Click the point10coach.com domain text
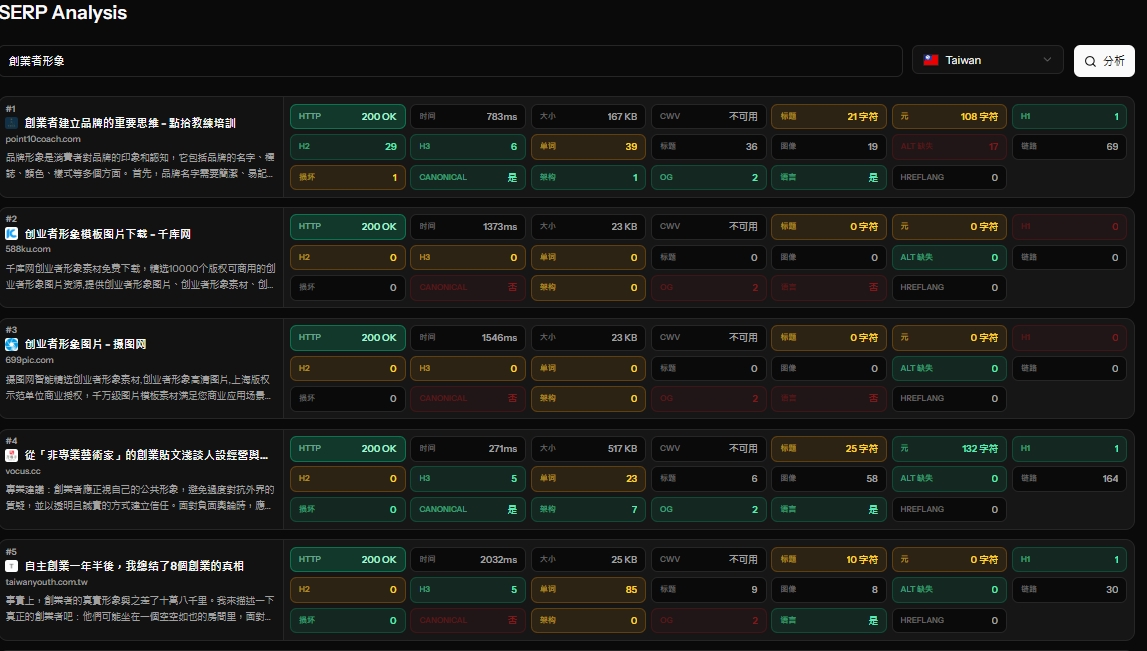The image size is (1147, 651). (43, 139)
